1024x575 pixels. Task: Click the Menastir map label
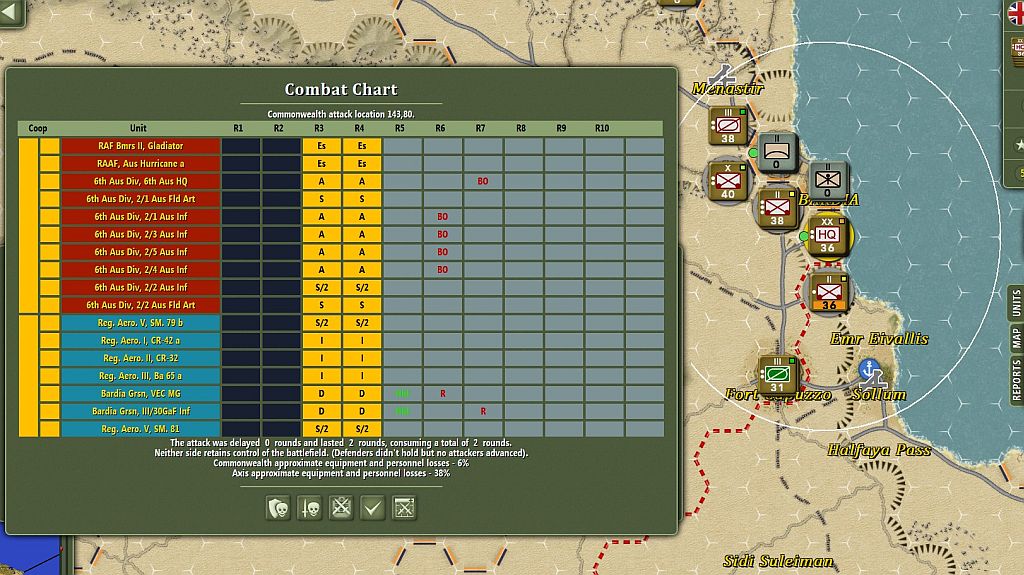point(728,88)
